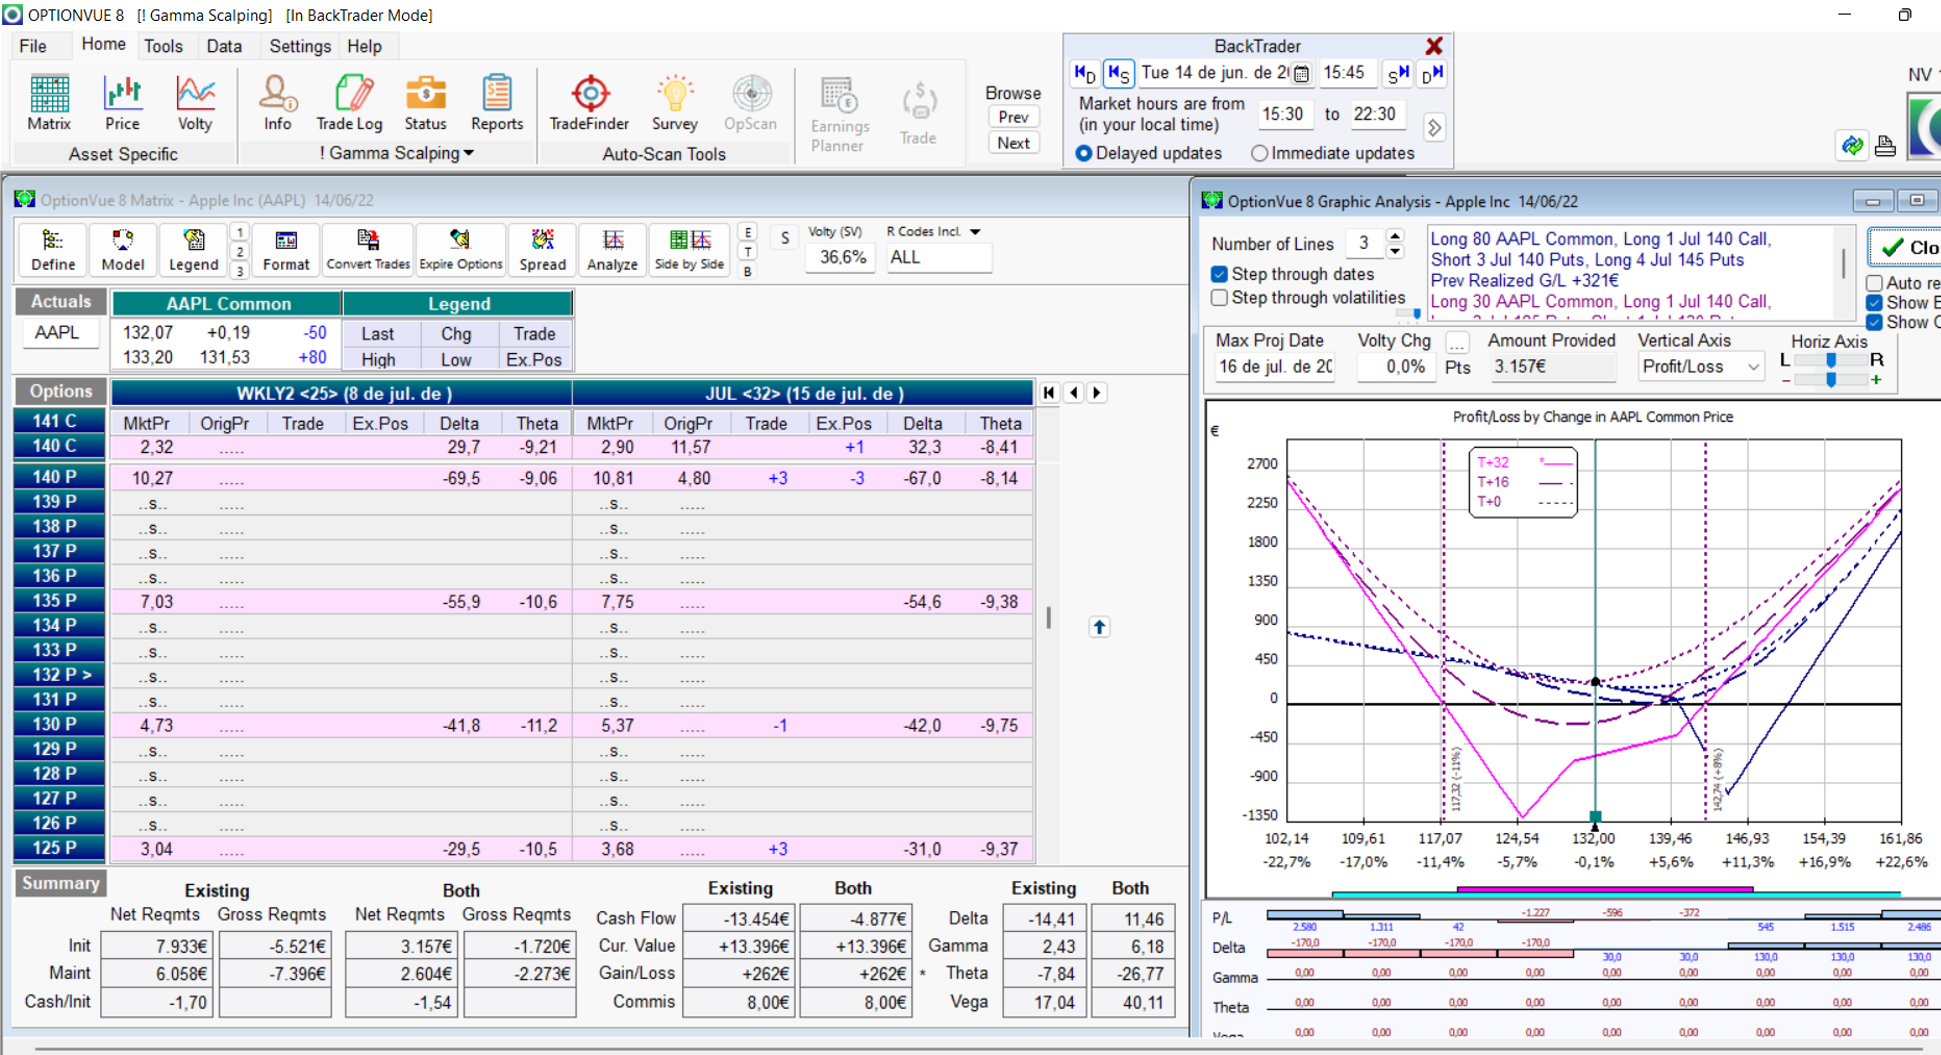Screen dimensions: 1941x1055
Task: Open the Reports icon
Action: [497, 103]
